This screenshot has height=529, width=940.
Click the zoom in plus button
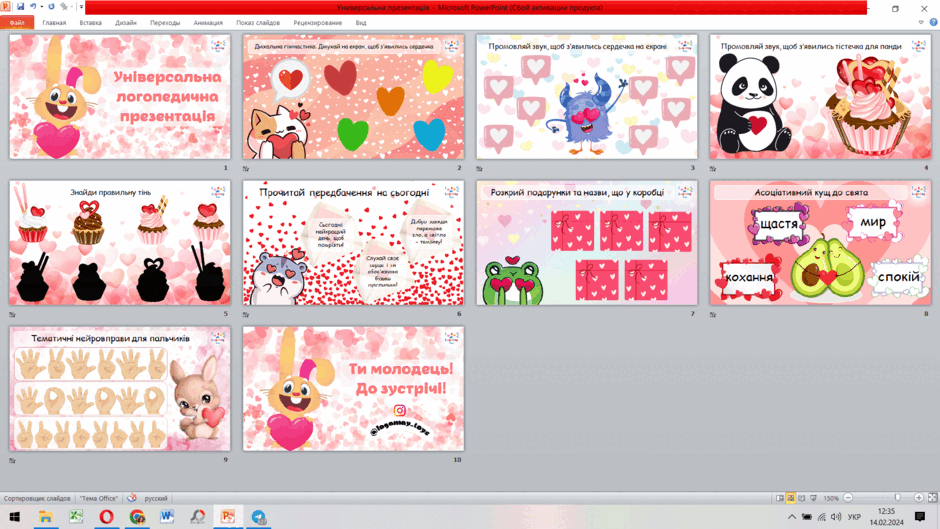(x=918, y=498)
